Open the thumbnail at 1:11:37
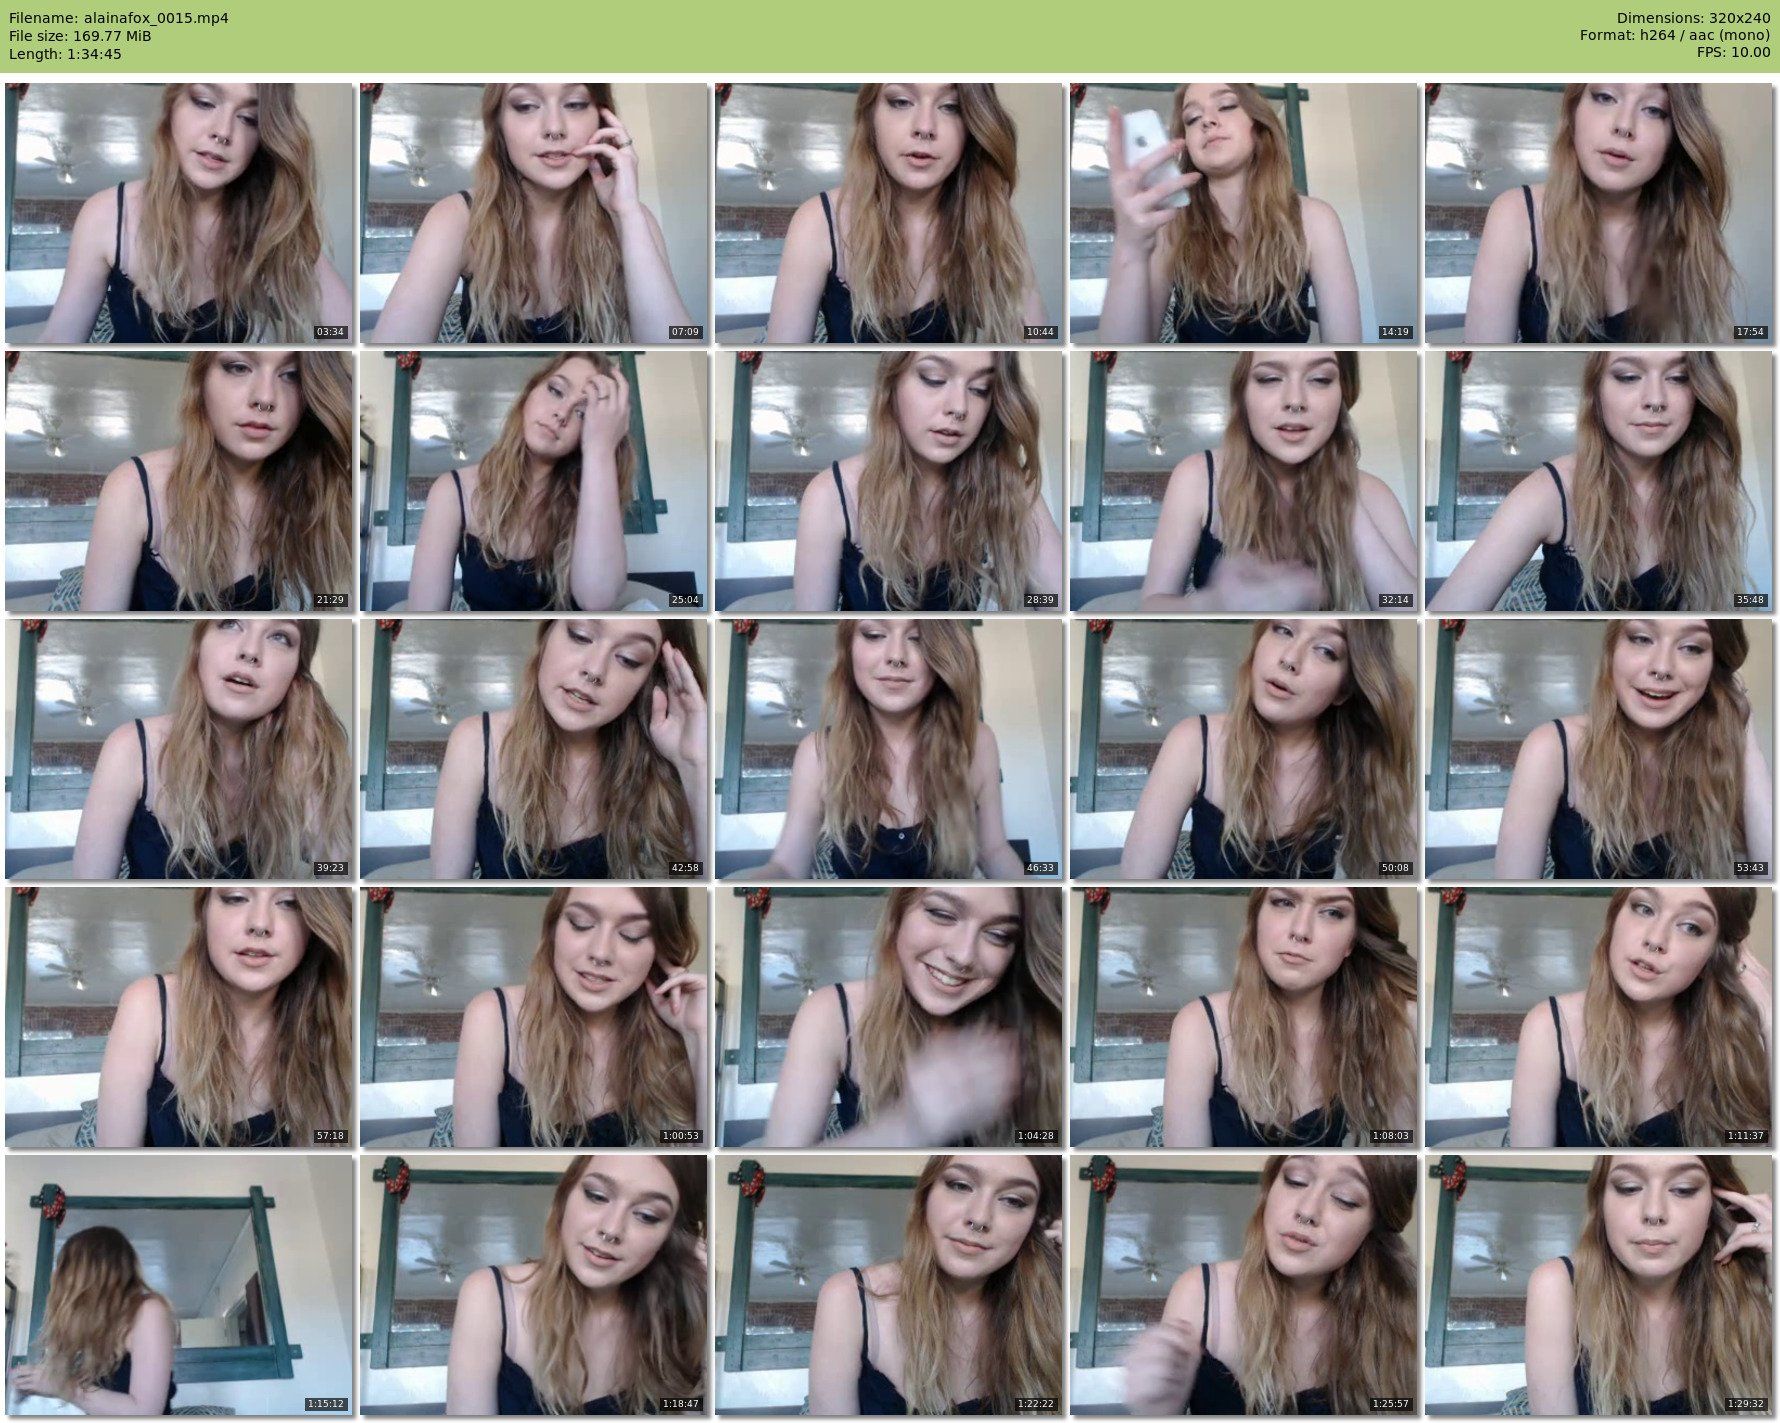The height and width of the screenshot is (1423, 1780). click(x=1599, y=1017)
